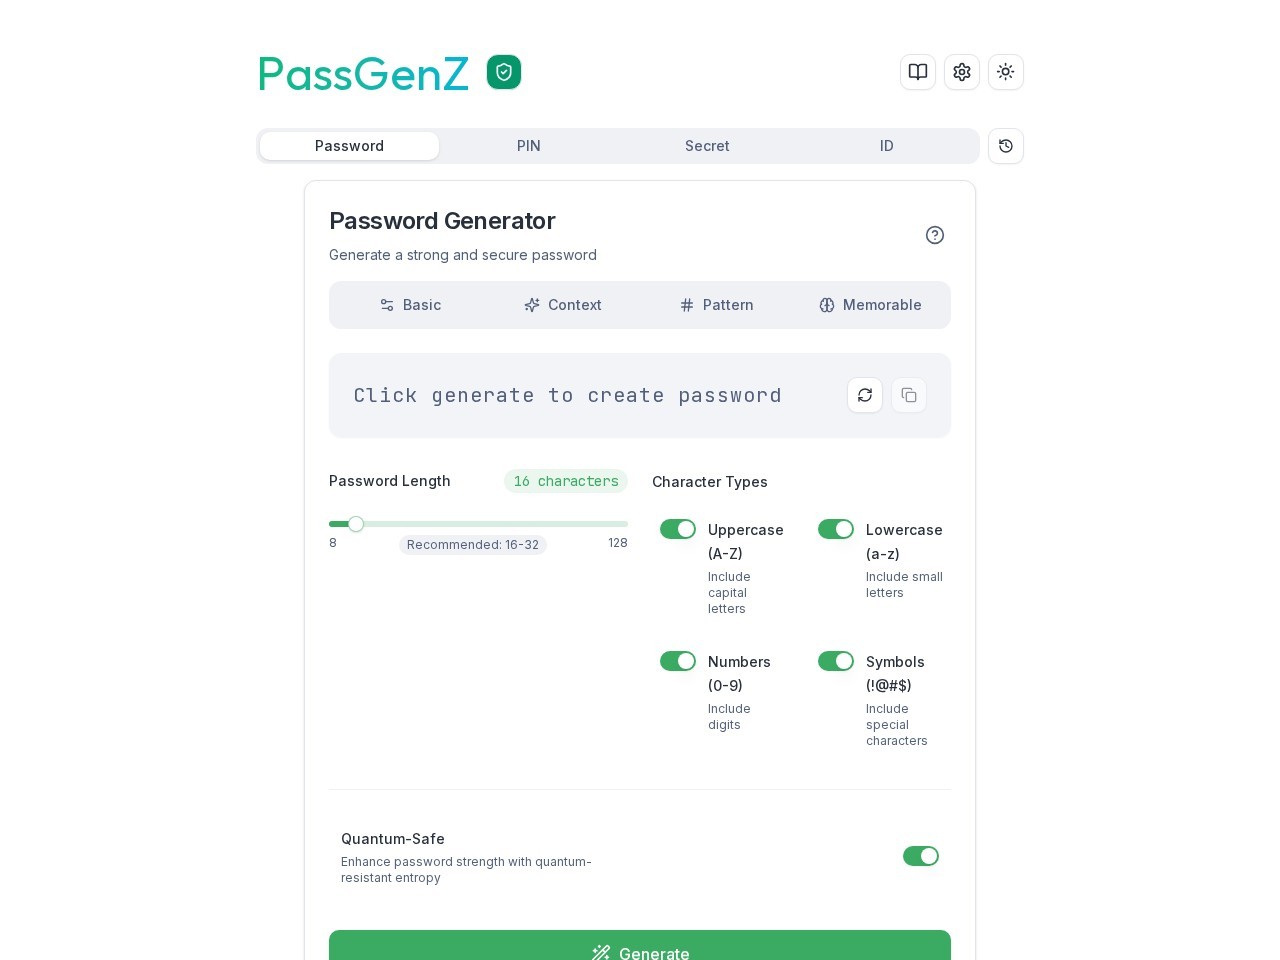
Task: Open password history clock icon
Action: click(1006, 146)
